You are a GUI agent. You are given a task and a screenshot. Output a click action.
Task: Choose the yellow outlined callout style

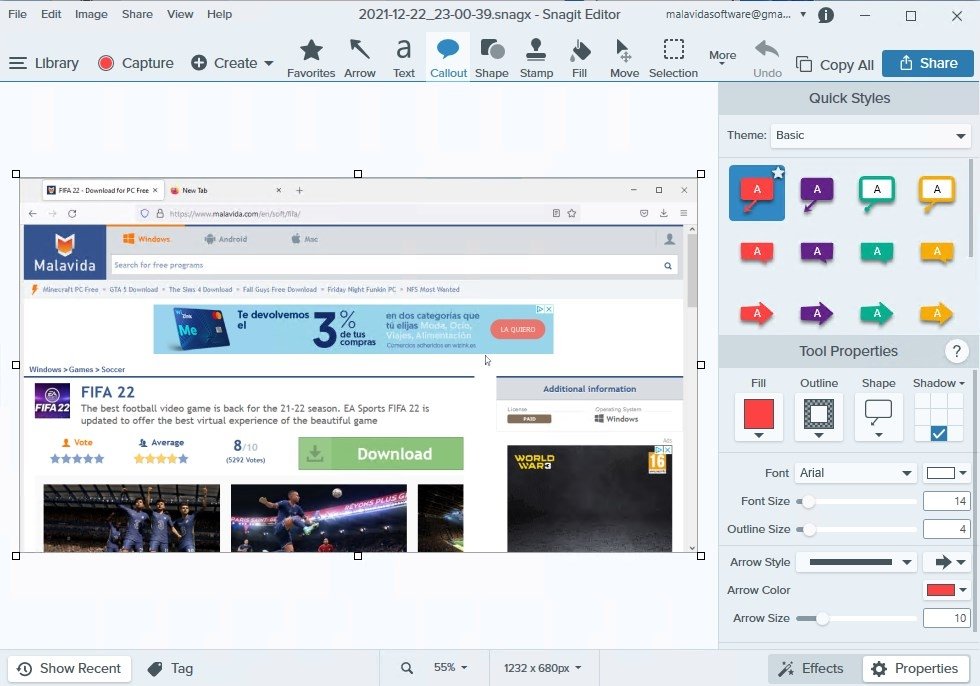[x=936, y=192]
